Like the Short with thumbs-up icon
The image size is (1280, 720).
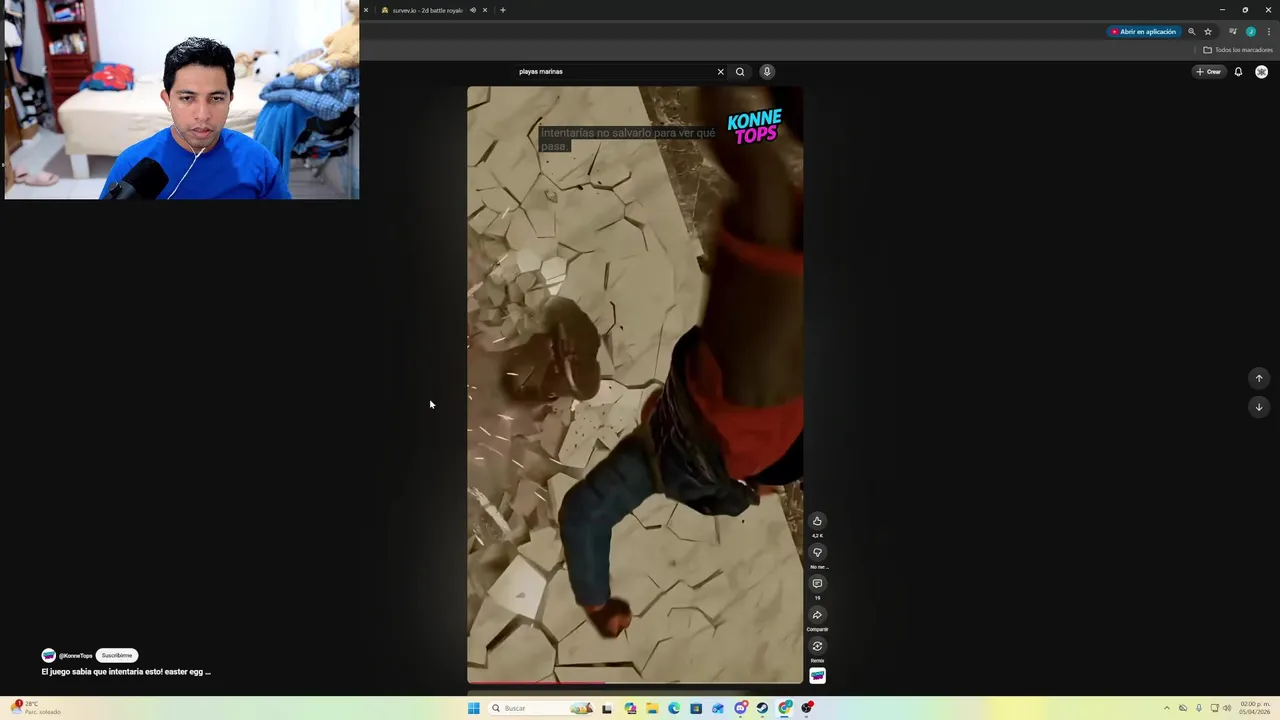point(817,521)
